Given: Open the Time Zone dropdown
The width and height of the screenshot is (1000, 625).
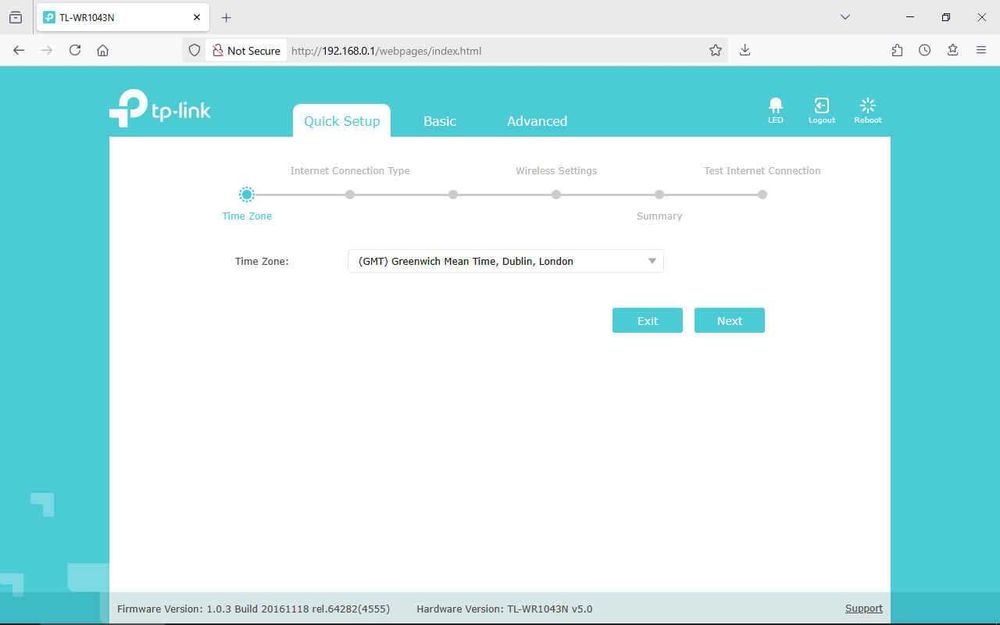Looking at the screenshot, I should [x=506, y=261].
